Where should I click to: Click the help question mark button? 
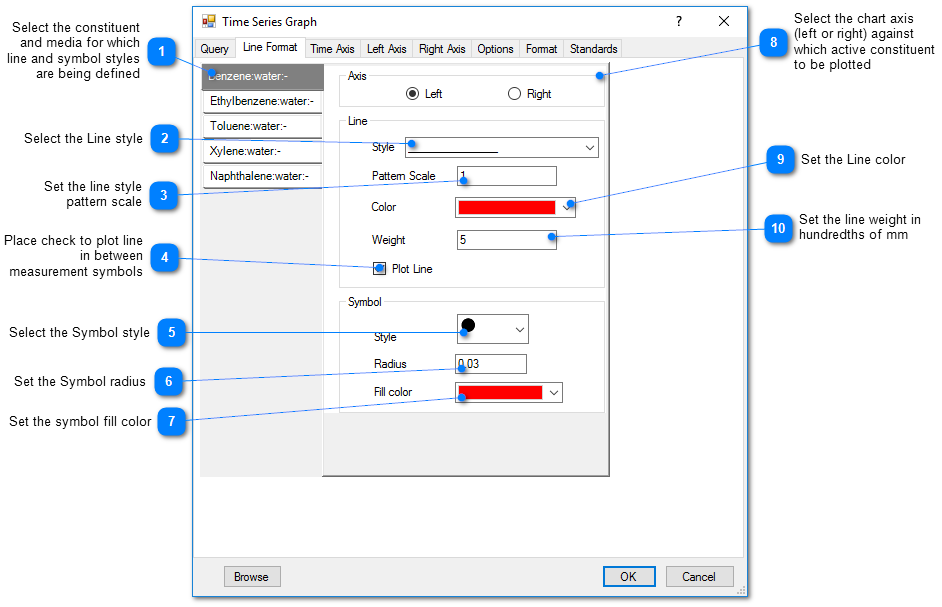click(x=678, y=21)
